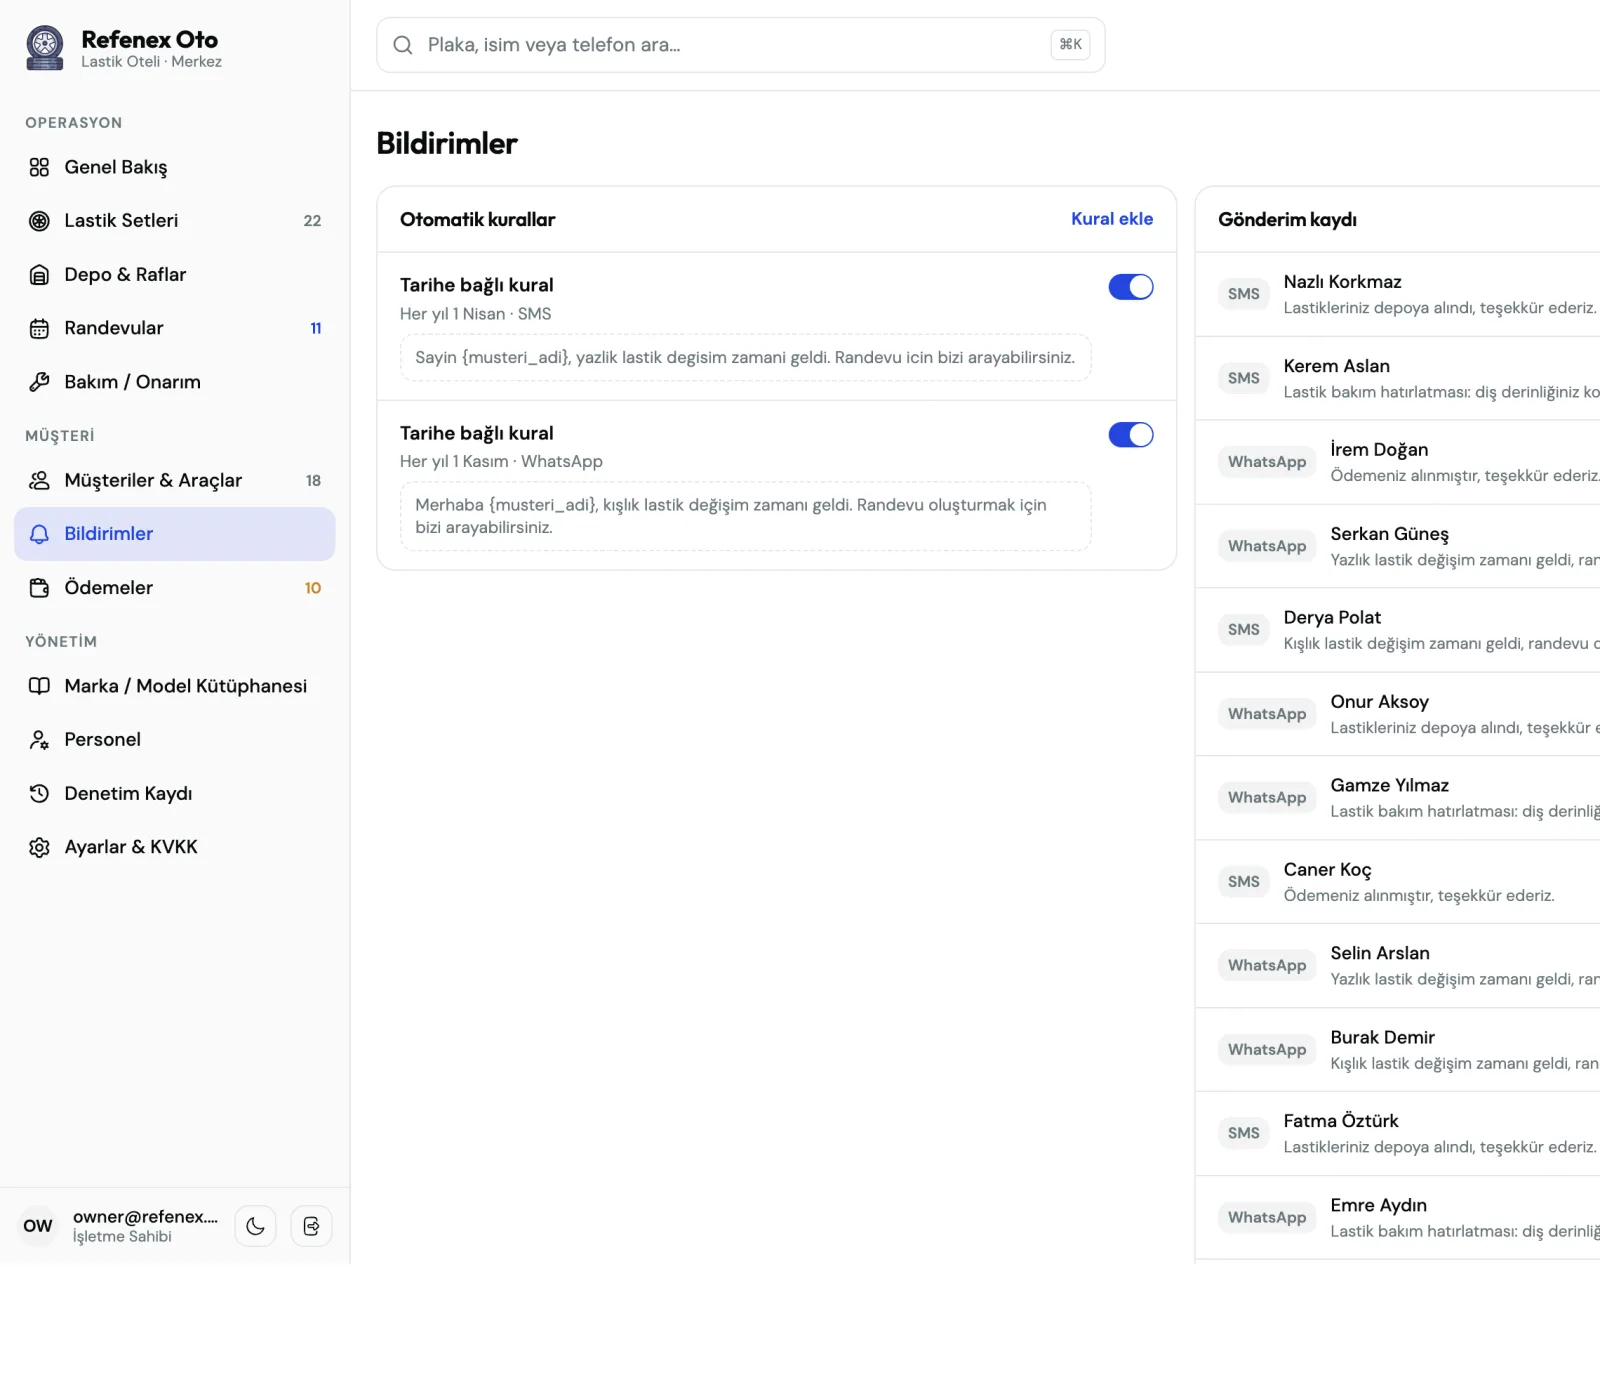The height and width of the screenshot is (1375, 1600).
Task: Click the SMS badge for Derya Polat
Action: point(1244,630)
